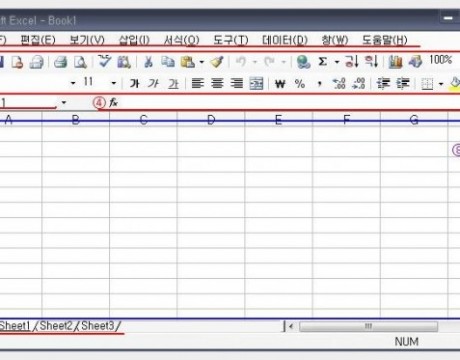Switch to the Sheet2 tab
Viewport: 460px width, 360px height.
55,326
